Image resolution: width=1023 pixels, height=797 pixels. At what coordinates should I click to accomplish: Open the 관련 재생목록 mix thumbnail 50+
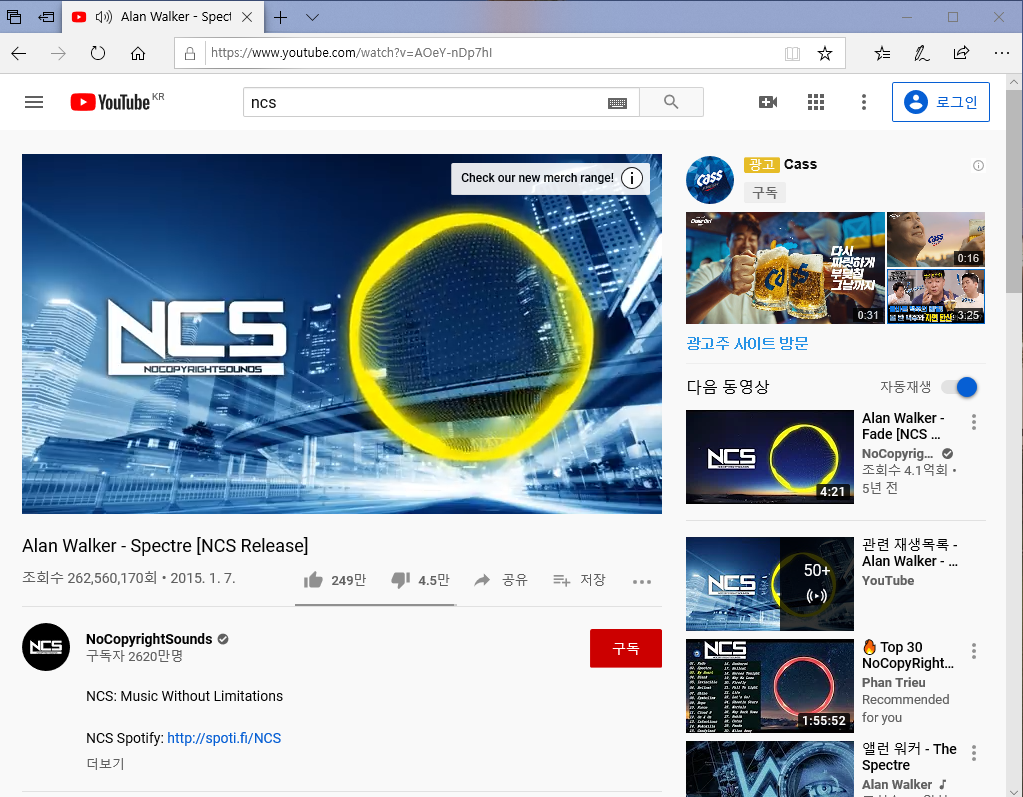pyautogui.click(x=770, y=584)
